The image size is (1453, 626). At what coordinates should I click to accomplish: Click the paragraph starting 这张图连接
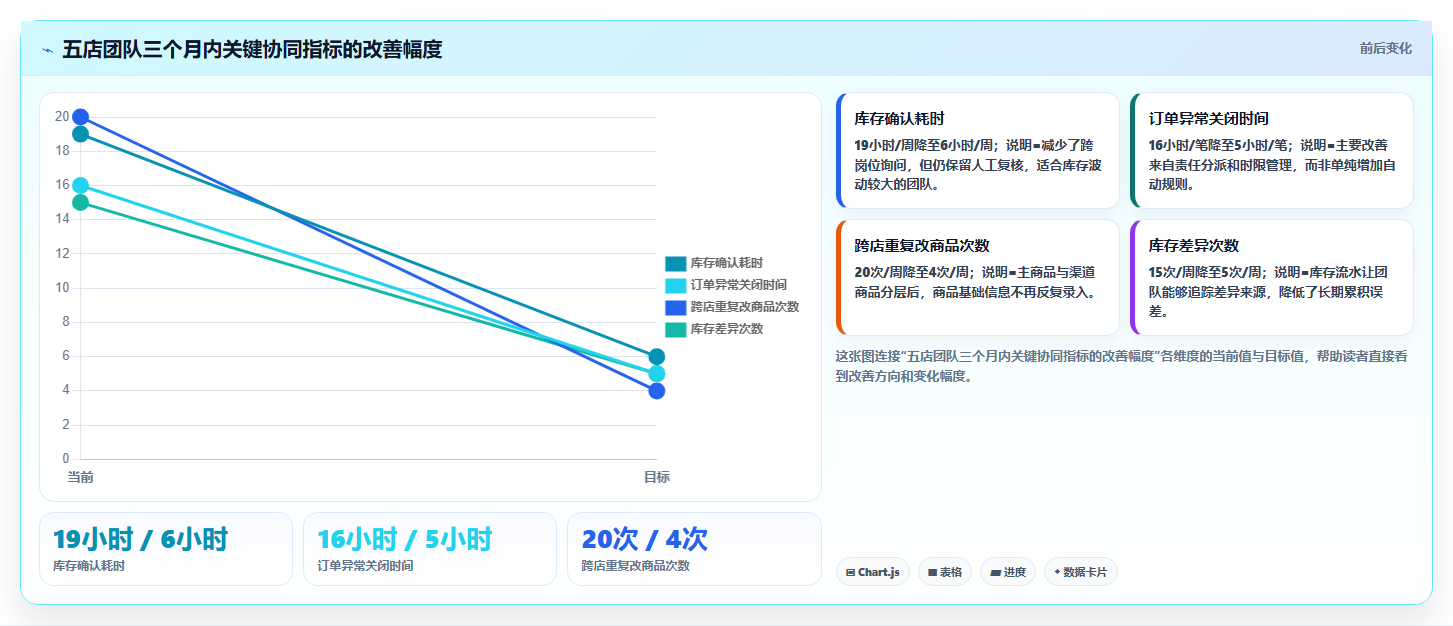pyautogui.click(x=1122, y=366)
